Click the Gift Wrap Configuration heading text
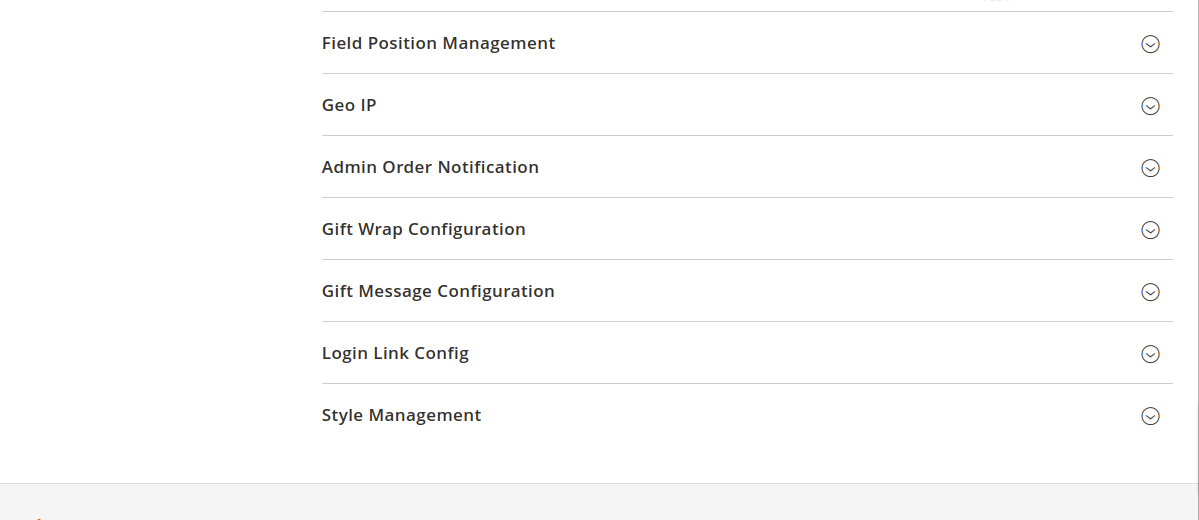Image resolution: width=1199 pixels, height=520 pixels. (423, 230)
